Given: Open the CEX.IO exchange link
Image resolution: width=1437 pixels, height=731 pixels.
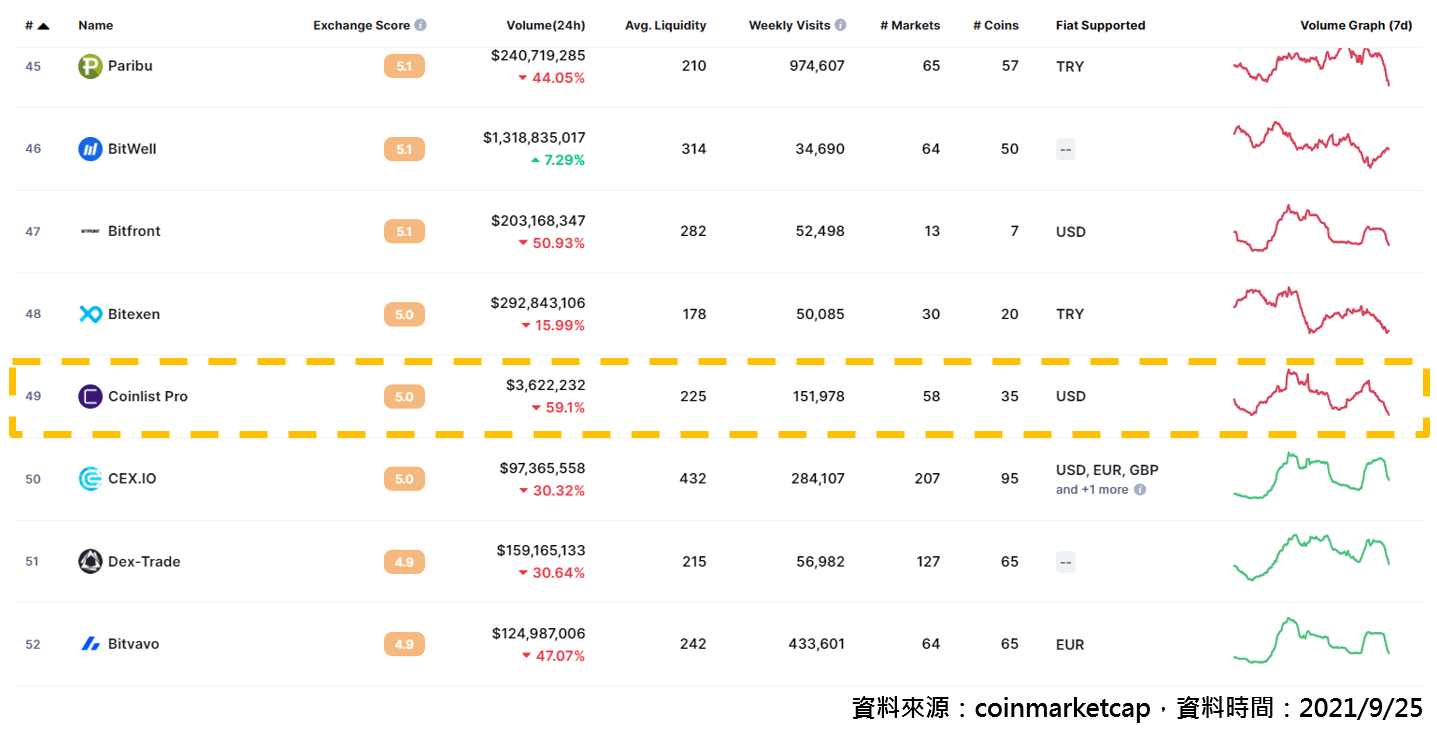Looking at the screenshot, I should pyautogui.click(x=132, y=479).
